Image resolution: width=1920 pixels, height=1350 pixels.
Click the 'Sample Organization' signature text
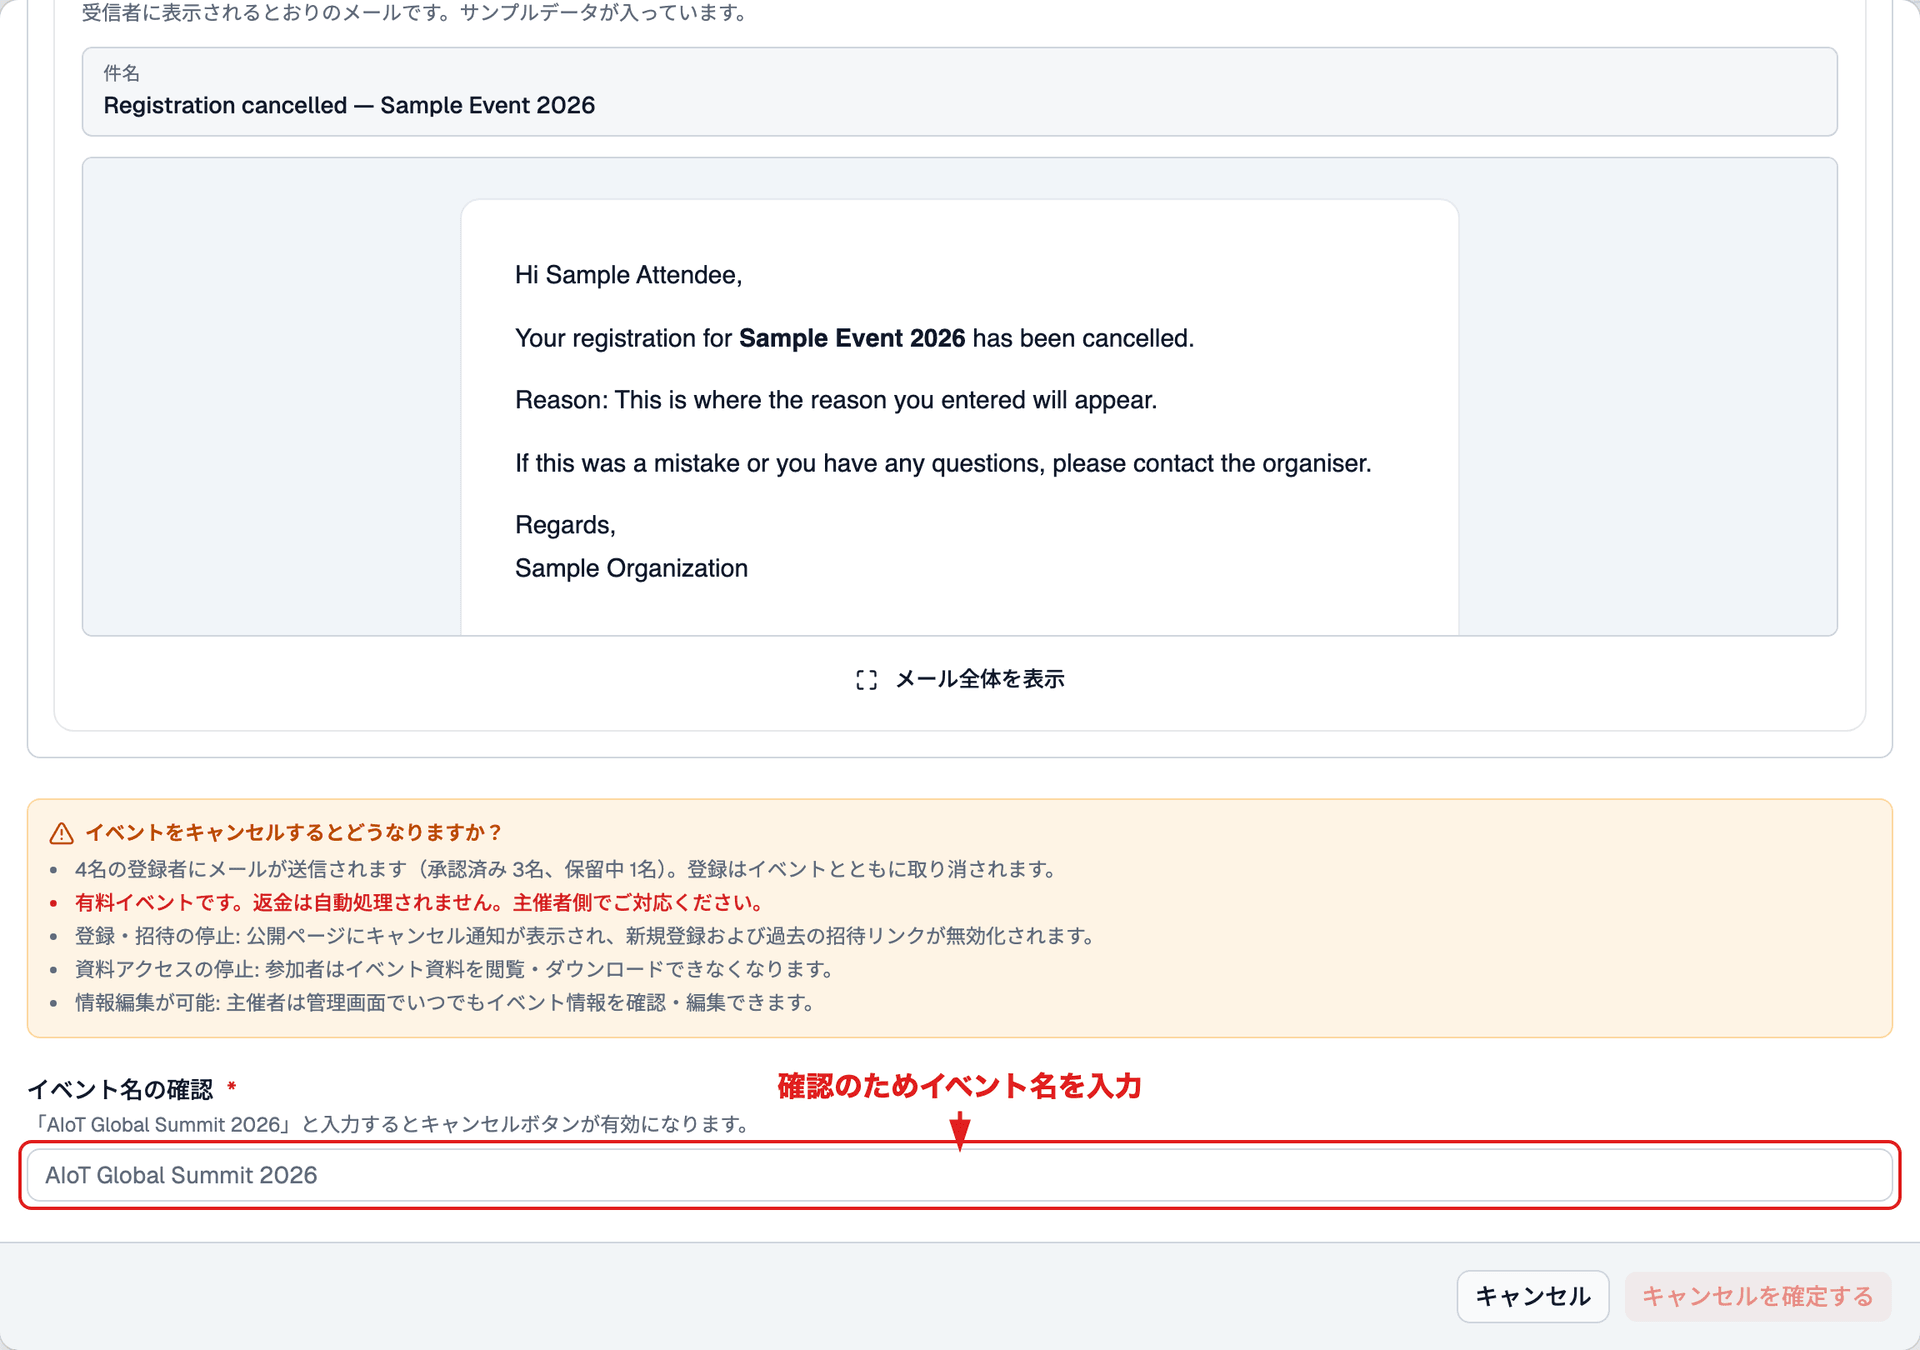(631, 568)
